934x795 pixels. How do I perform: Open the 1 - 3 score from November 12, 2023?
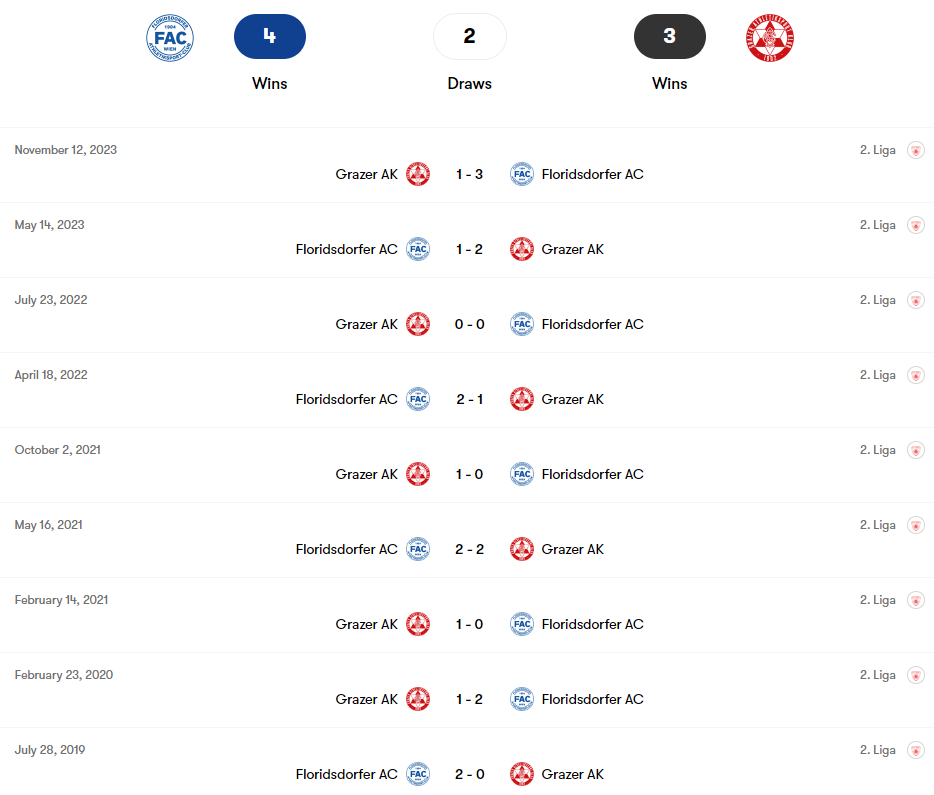pos(469,174)
